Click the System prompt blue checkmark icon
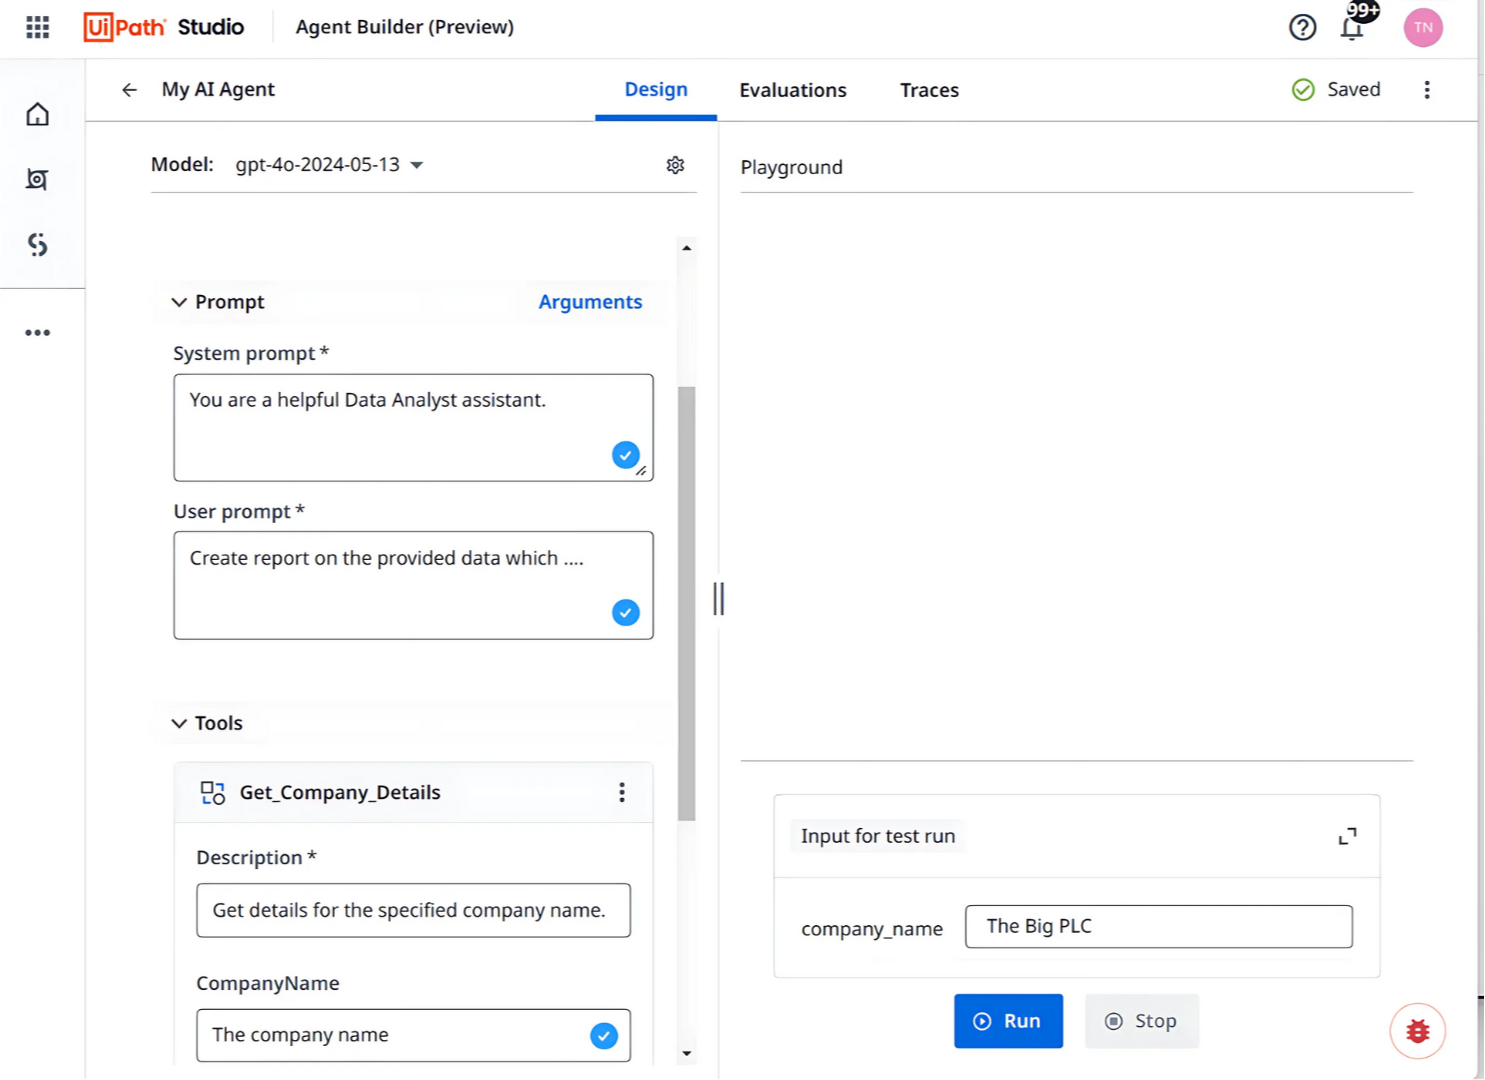Viewport: 1485px width, 1080px height. click(x=626, y=455)
